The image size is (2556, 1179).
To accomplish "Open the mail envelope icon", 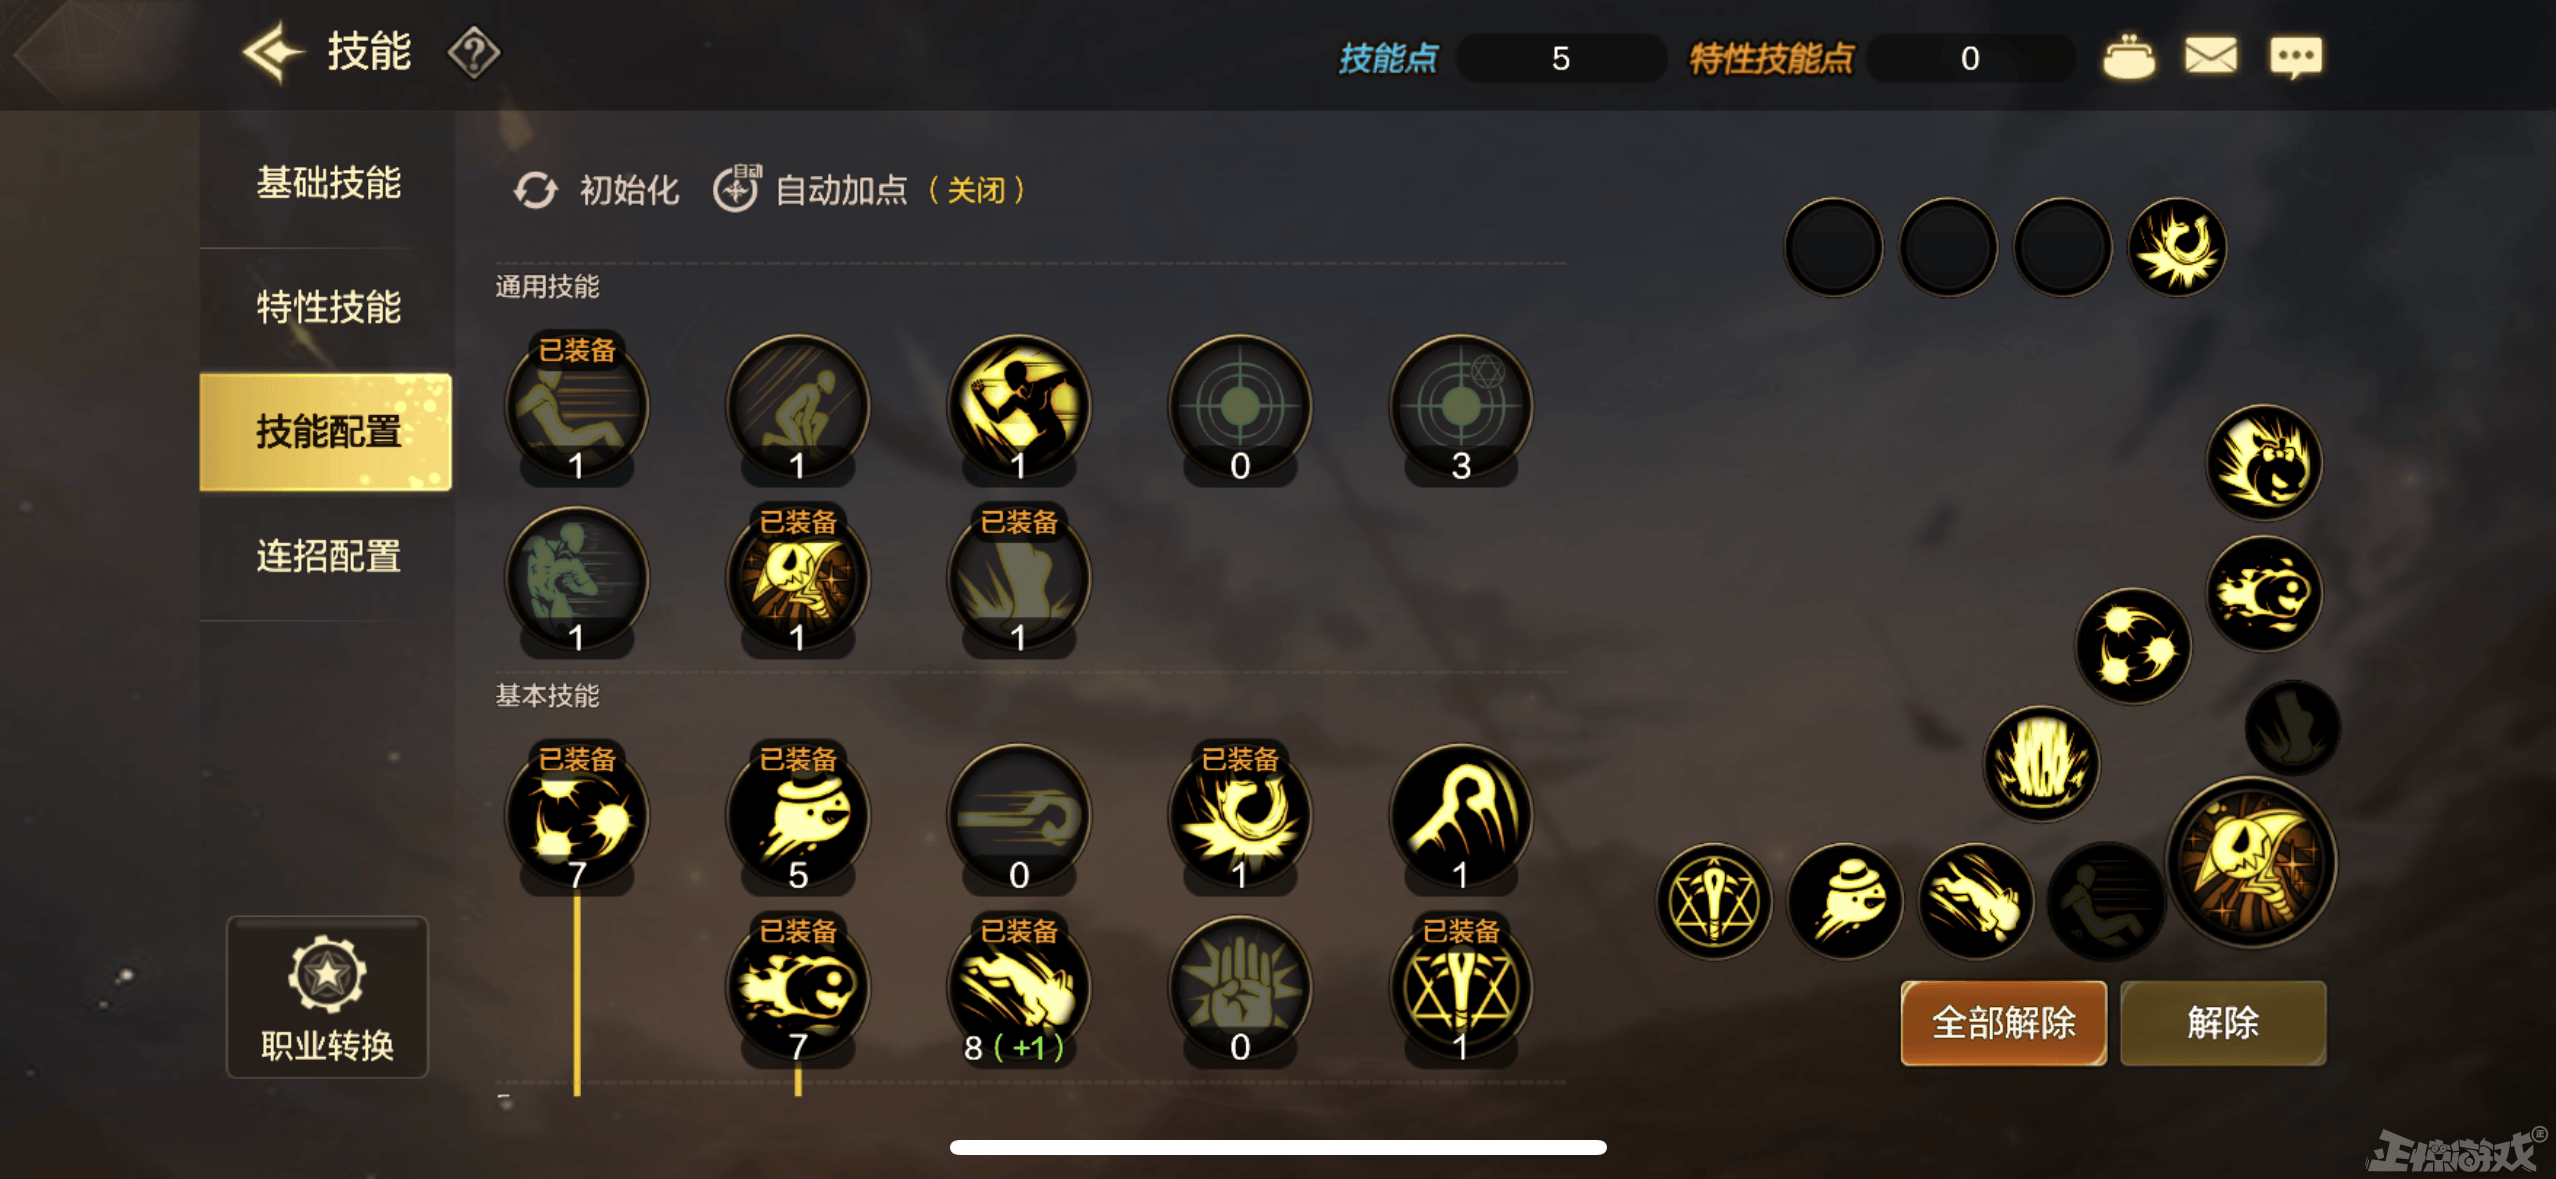I will tap(2210, 56).
